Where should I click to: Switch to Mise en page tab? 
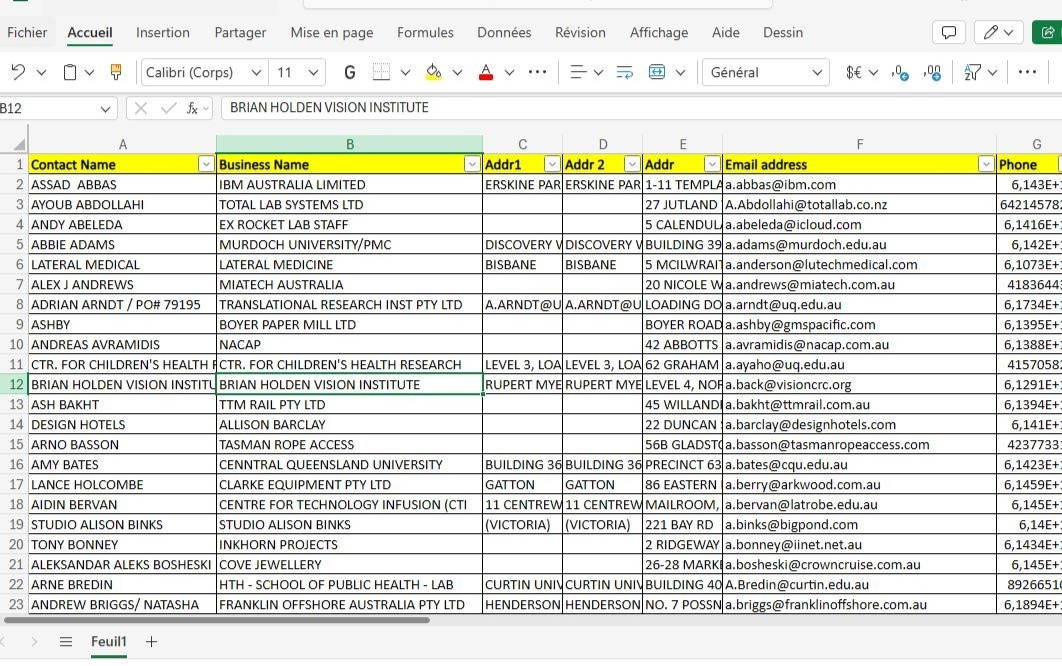point(332,33)
